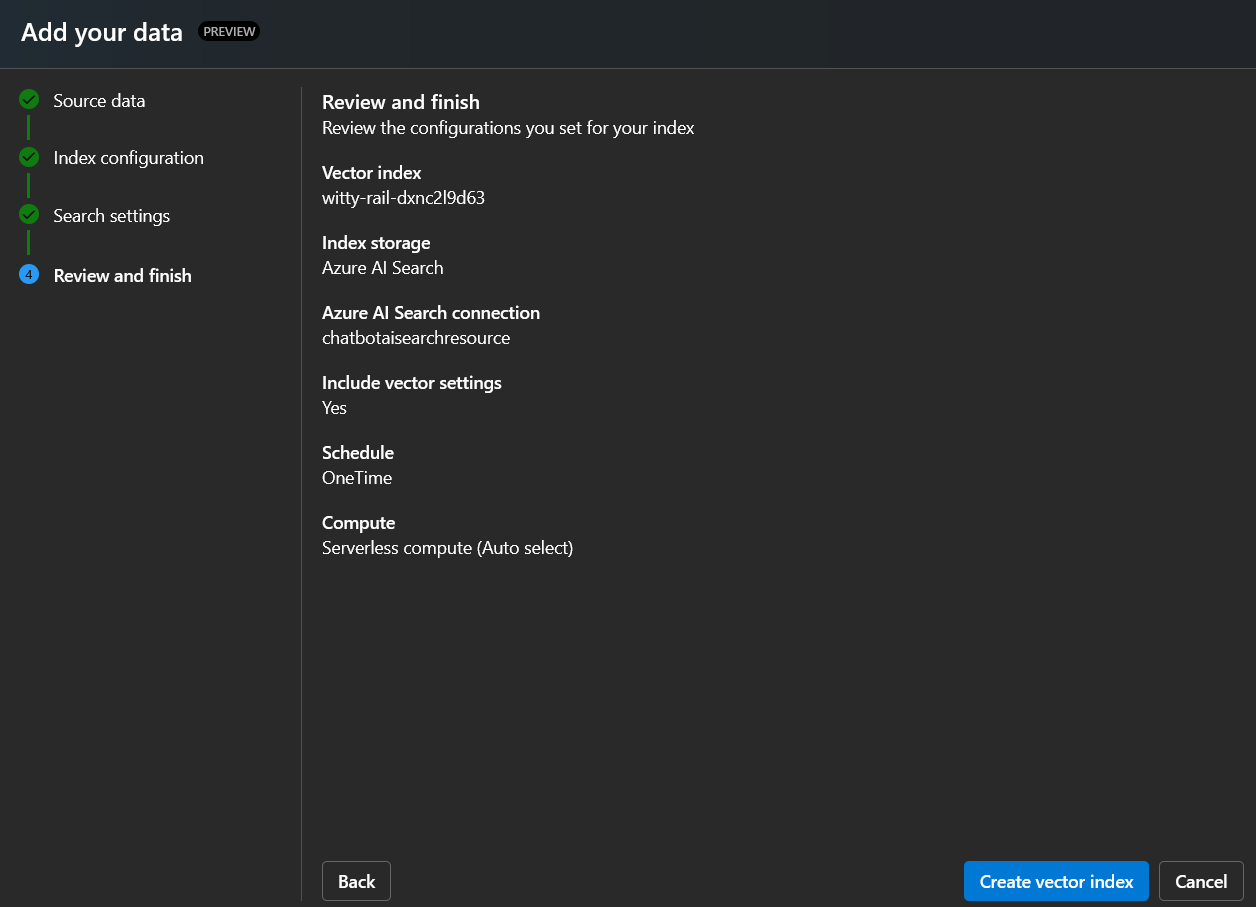Screen dimensions: 1256x907
Task: Click the green checkmark beside Source data
Action: pos(28,99)
